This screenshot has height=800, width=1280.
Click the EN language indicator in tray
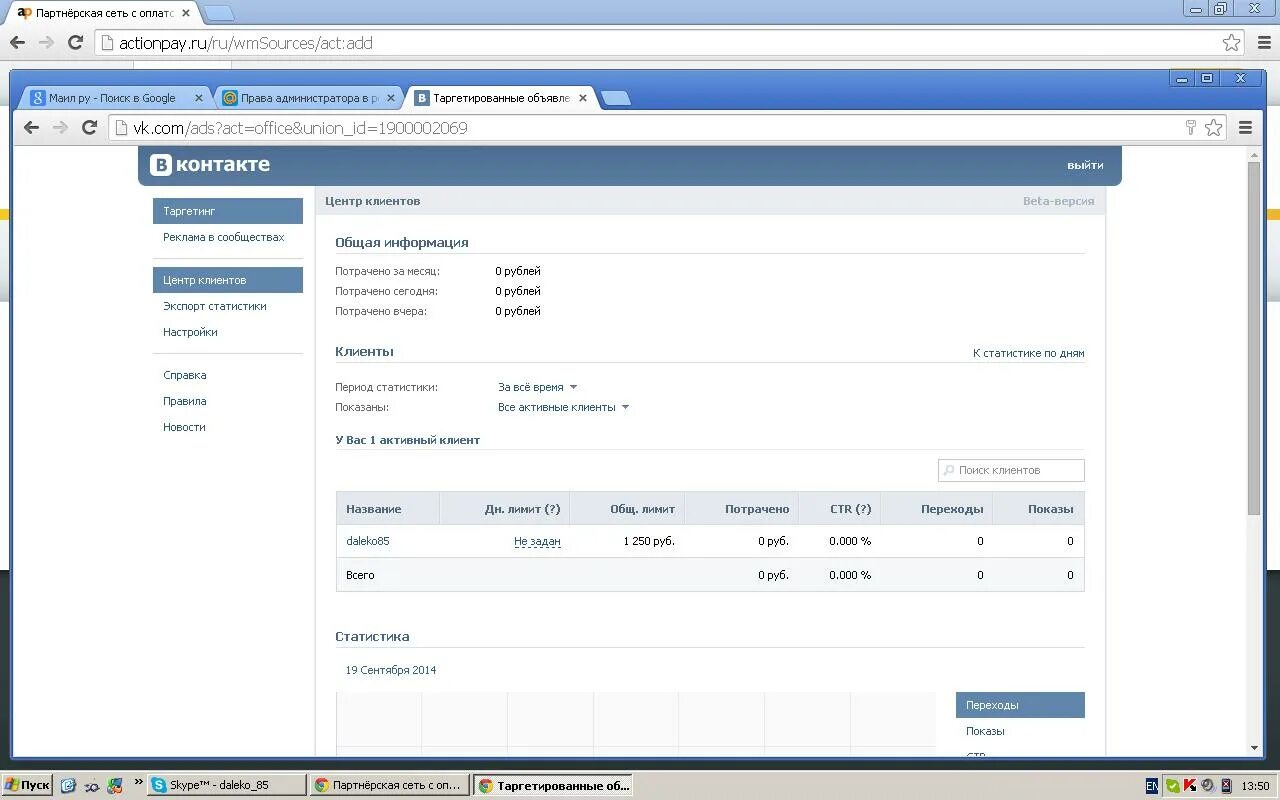1152,786
